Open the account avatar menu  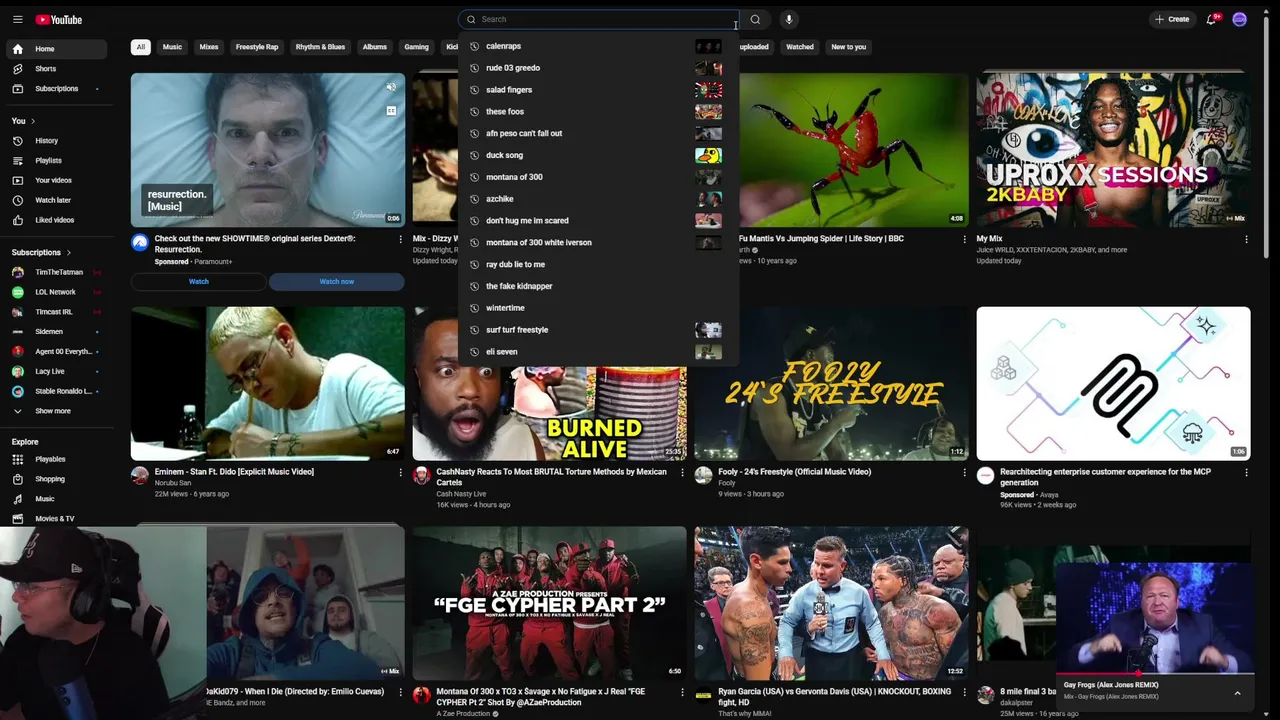pos(1240,19)
